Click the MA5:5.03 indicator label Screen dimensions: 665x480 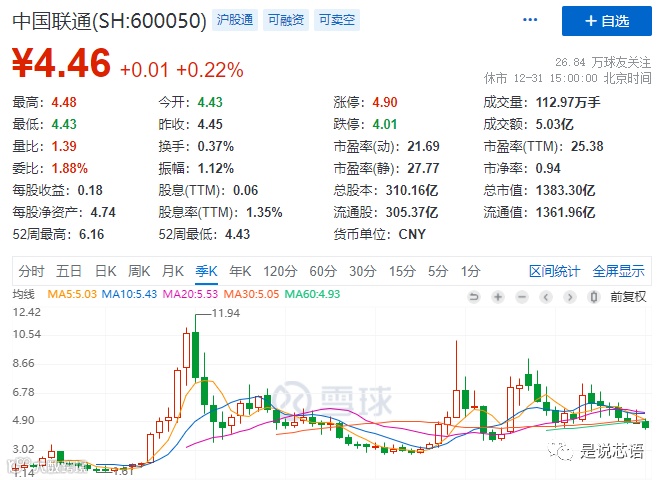pos(72,294)
